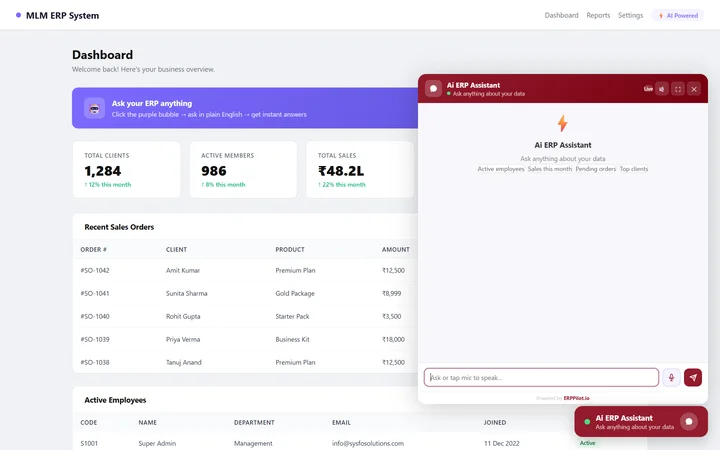This screenshot has width=720, height=450.
Task: Open the ERPPilot.io link
Action: pyautogui.click(x=576, y=398)
